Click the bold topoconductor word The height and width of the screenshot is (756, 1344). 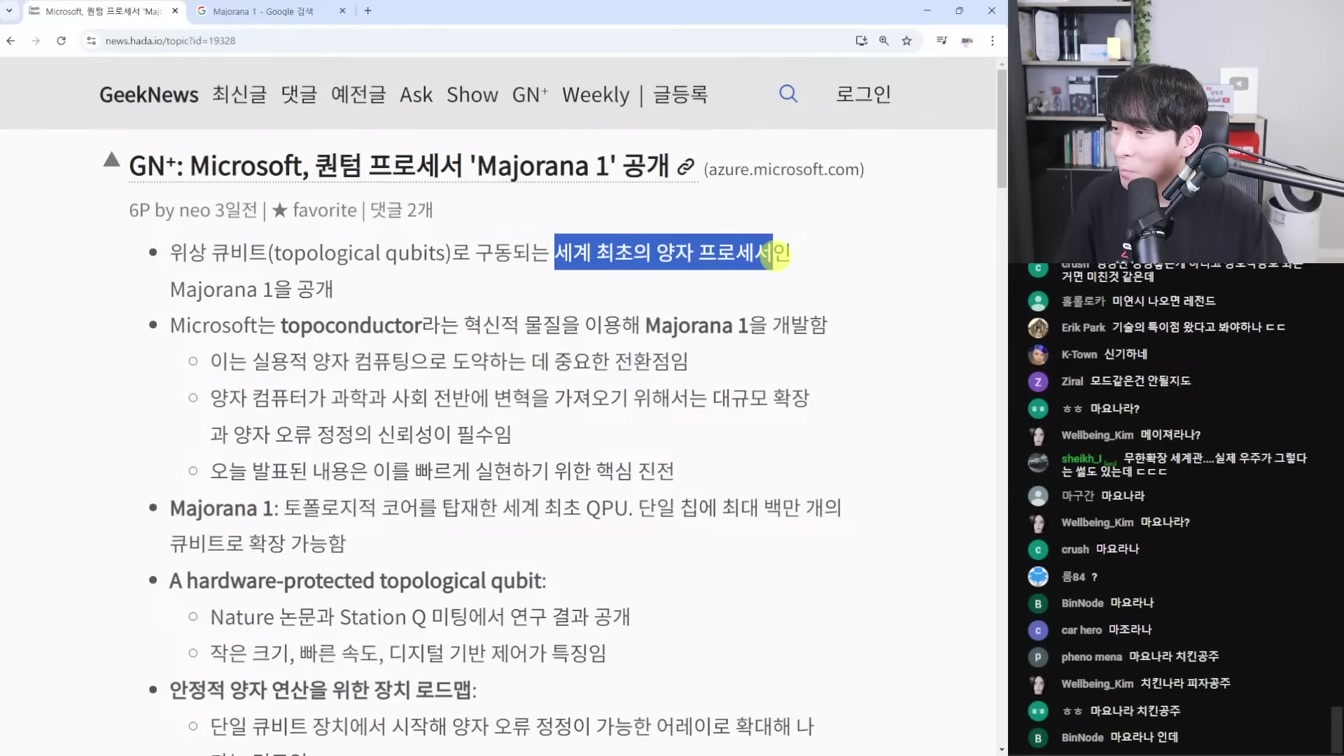tap(351, 325)
